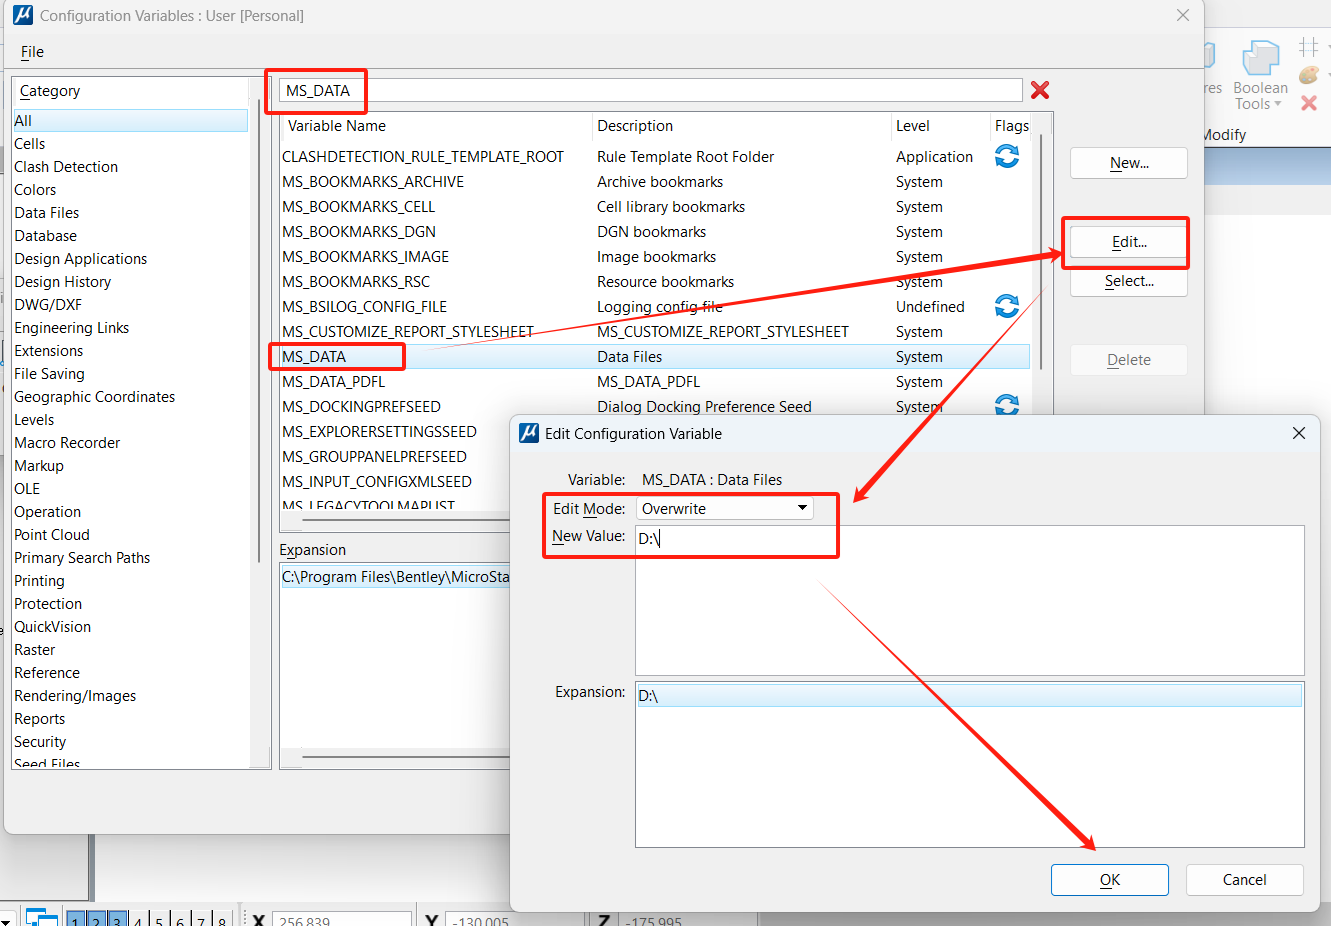Select the MS_BOOKMARKS_DGN variable row
This screenshot has height=926, width=1331.
pyautogui.click(x=655, y=231)
